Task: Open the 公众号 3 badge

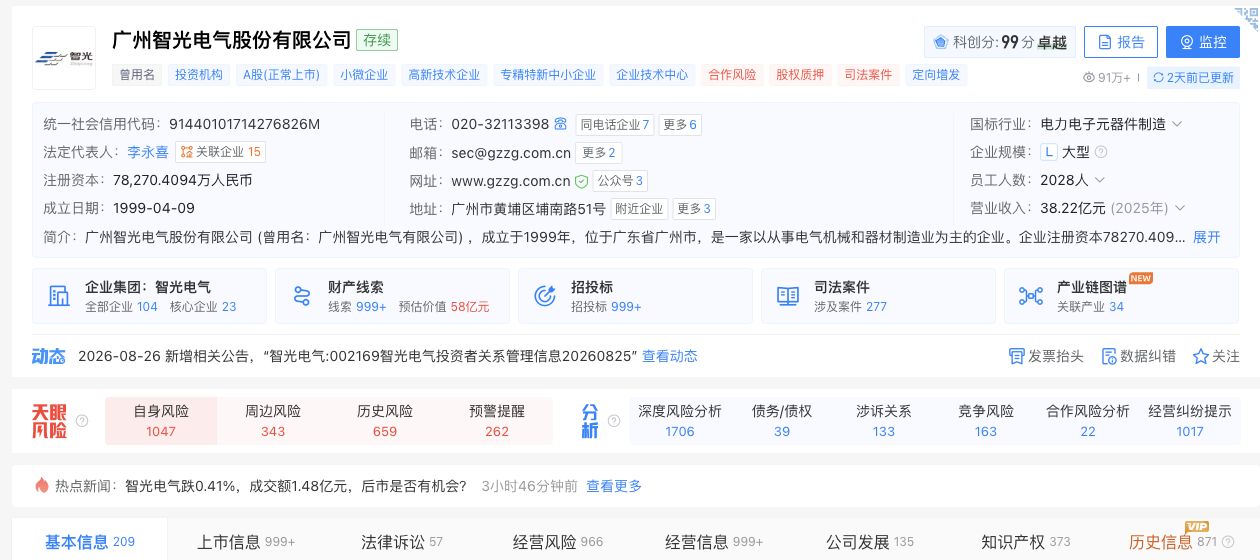Action: 620,181
